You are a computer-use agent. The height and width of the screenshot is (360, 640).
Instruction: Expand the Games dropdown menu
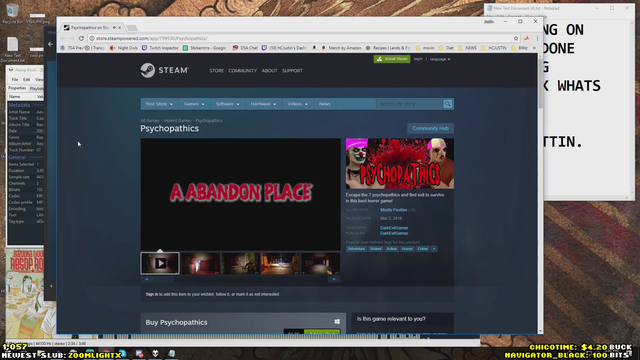pyautogui.click(x=194, y=104)
